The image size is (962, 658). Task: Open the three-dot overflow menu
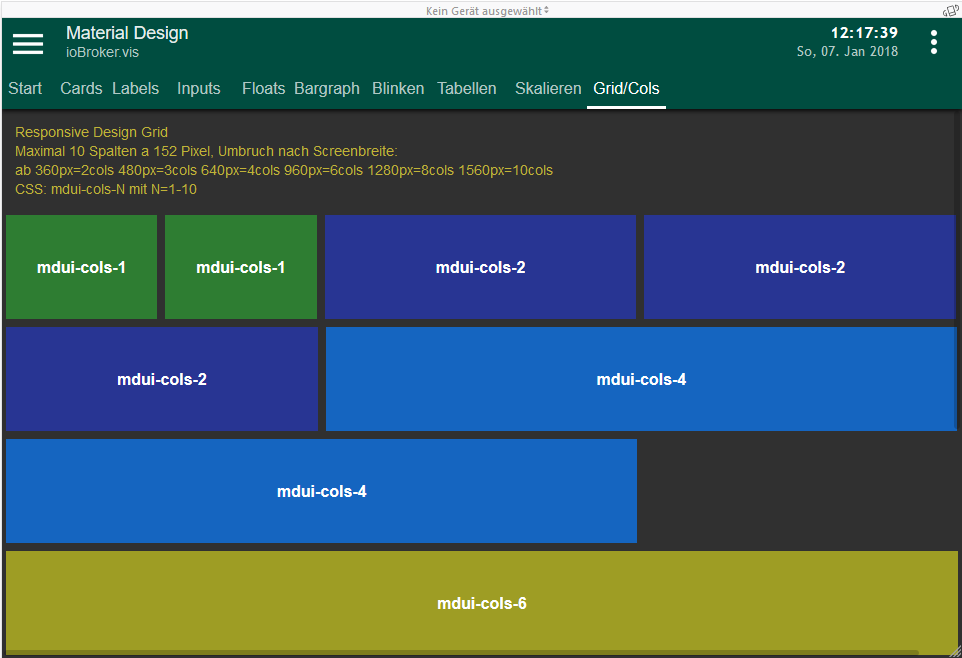[x=934, y=42]
